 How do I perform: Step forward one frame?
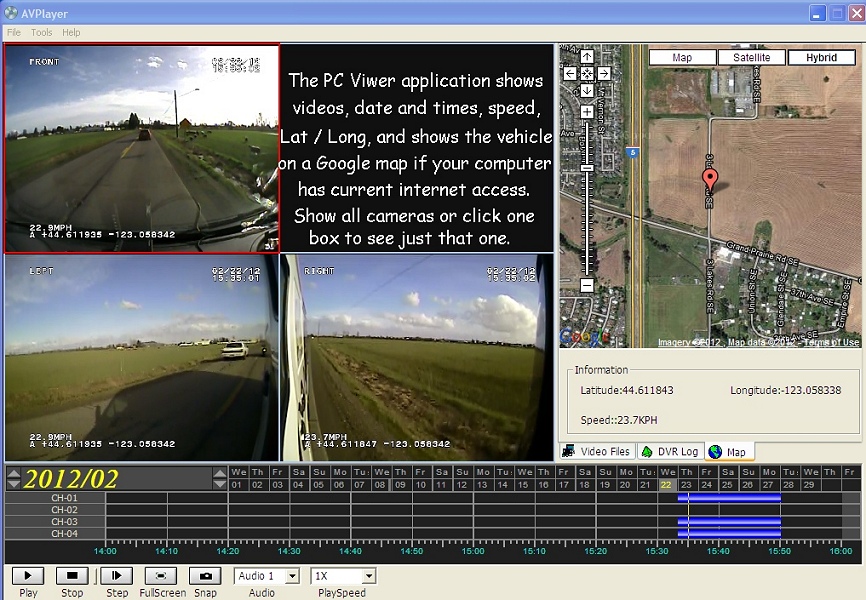pos(117,576)
